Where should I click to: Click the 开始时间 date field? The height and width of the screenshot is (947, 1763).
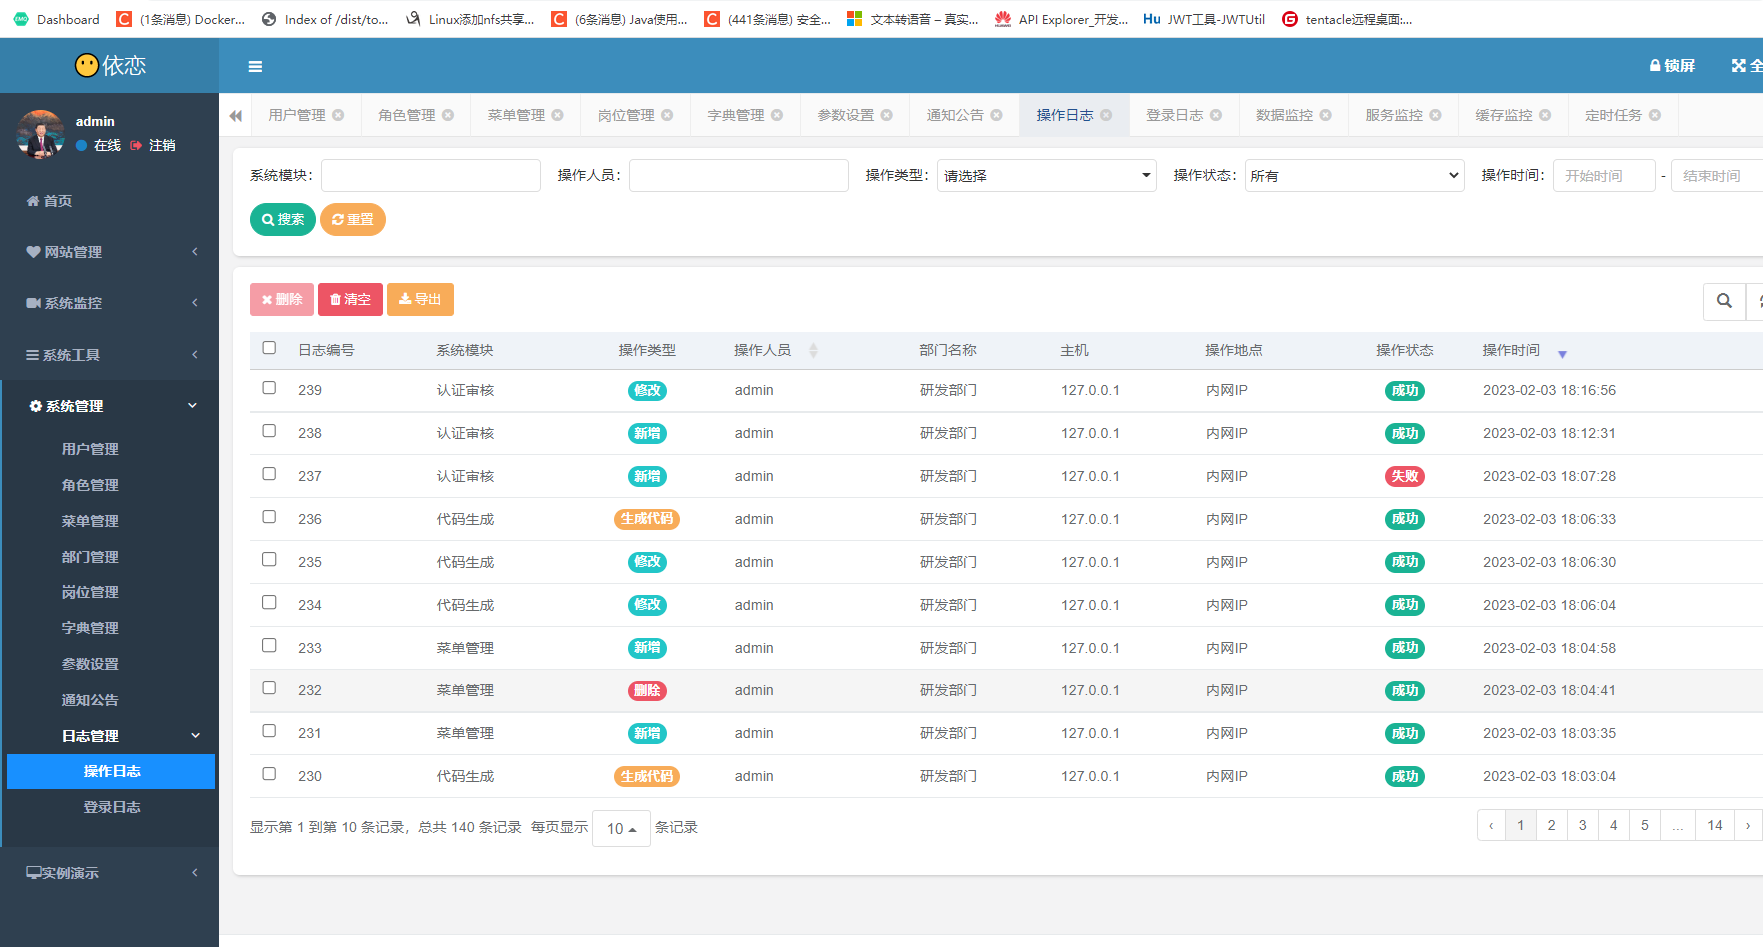1604,176
